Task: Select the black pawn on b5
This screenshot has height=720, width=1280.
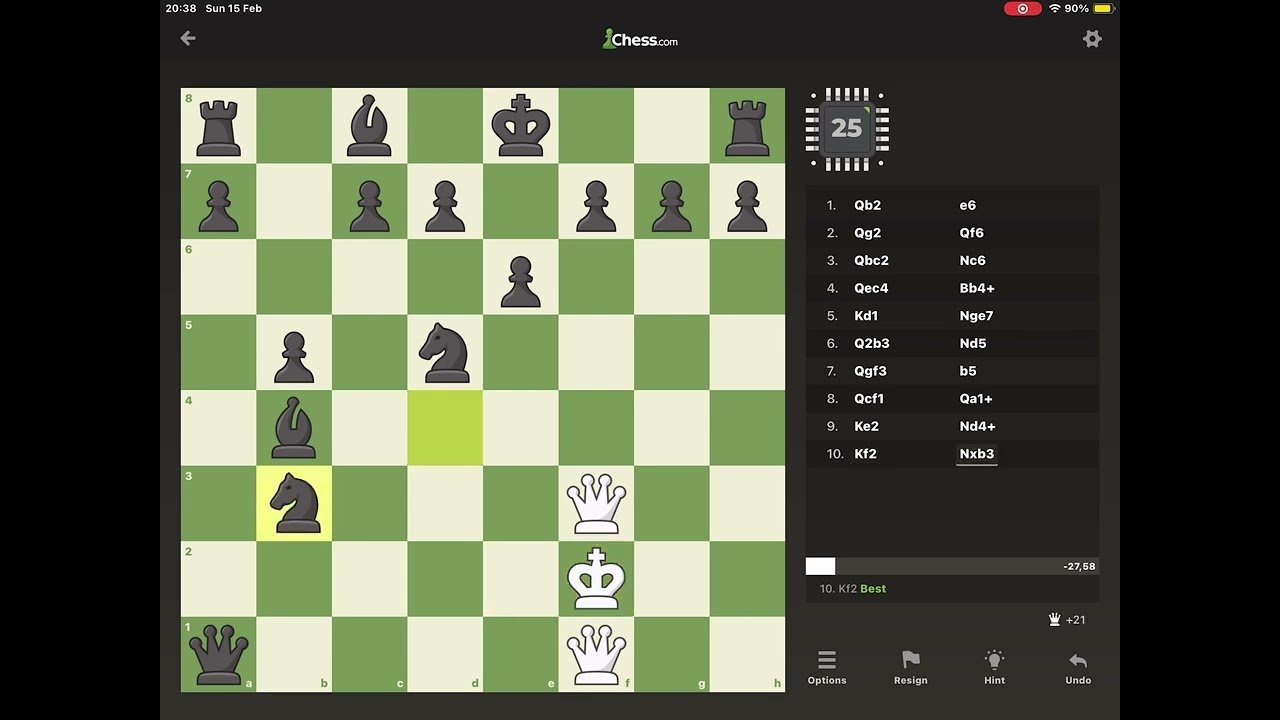Action: (294, 357)
